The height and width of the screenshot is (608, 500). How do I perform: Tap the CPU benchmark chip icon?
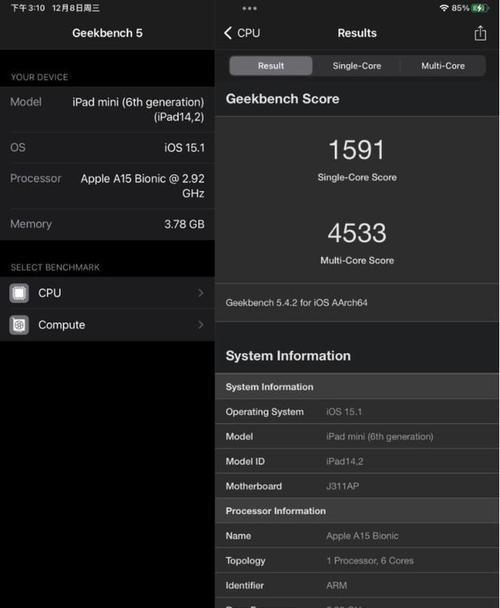pyautogui.click(x=19, y=293)
